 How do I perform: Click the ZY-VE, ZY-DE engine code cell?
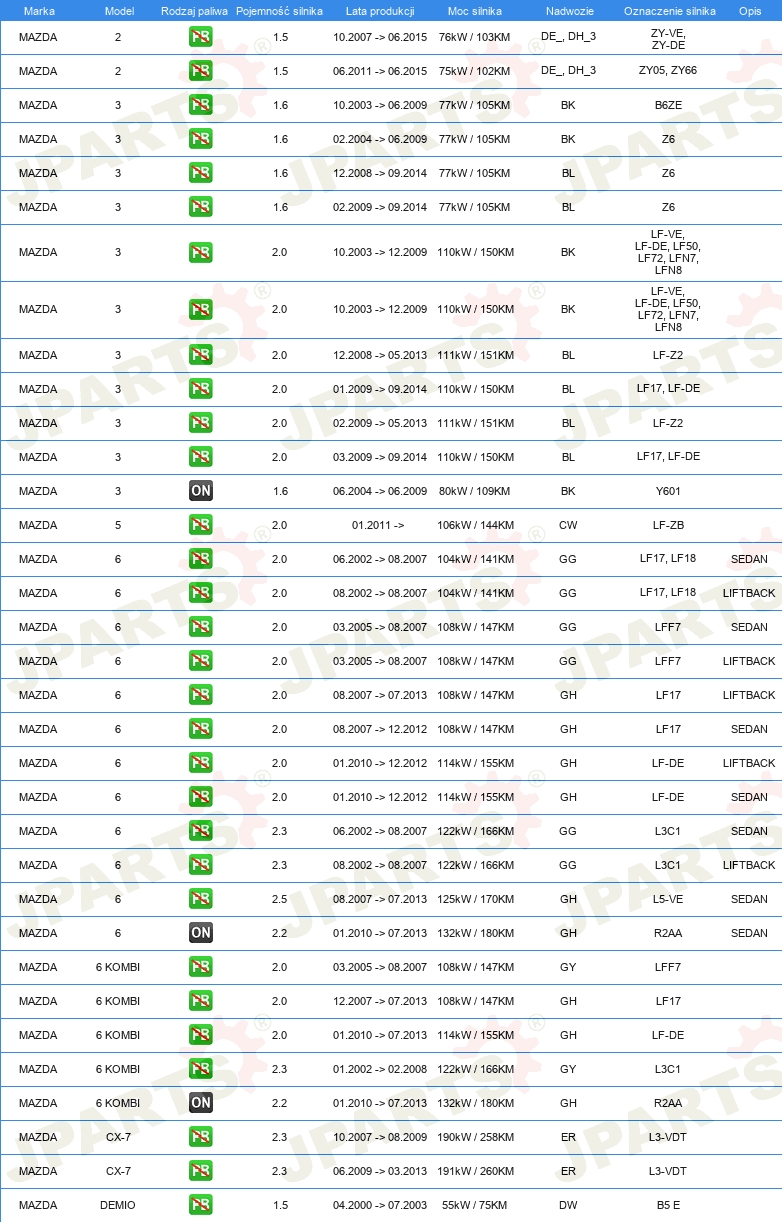pos(668,38)
